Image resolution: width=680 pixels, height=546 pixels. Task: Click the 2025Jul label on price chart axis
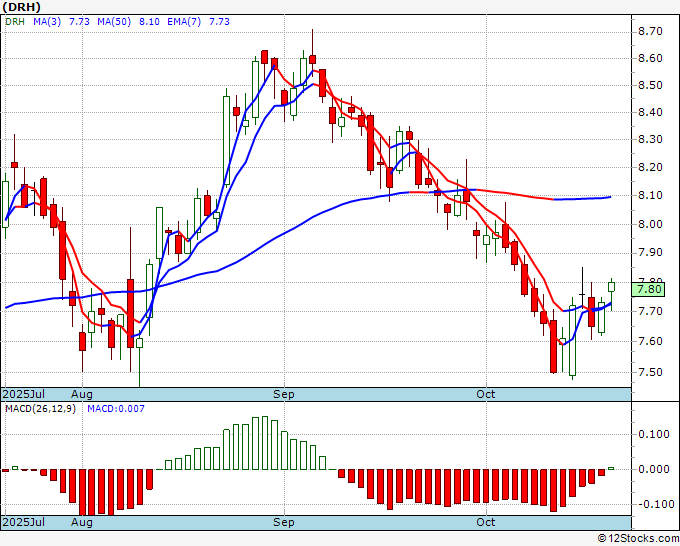click(x=24, y=394)
